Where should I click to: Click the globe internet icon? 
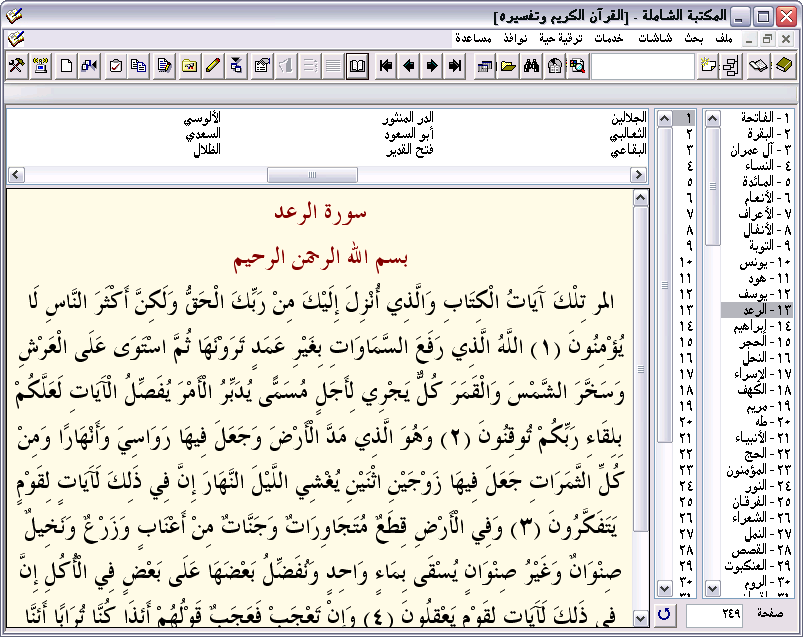pos(553,64)
